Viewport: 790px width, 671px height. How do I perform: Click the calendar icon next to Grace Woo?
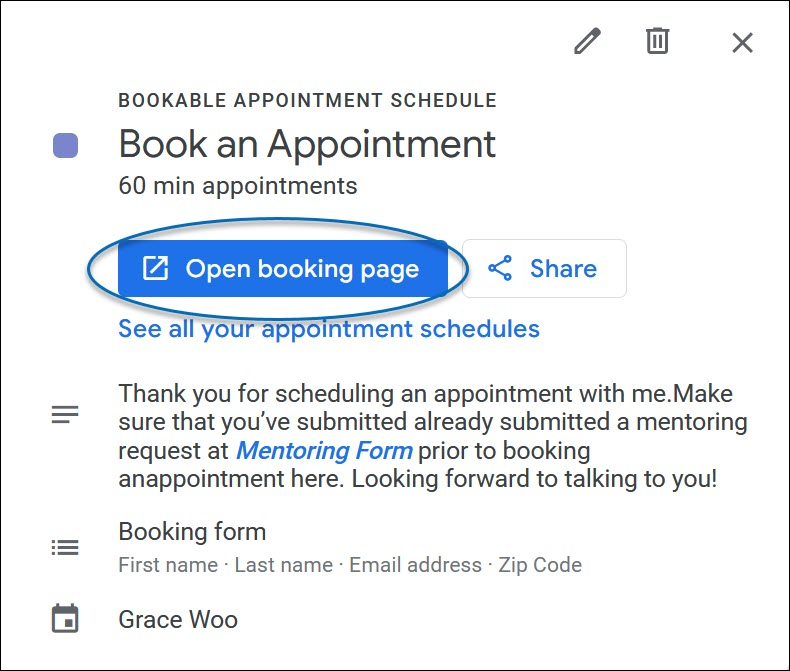[65, 619]
